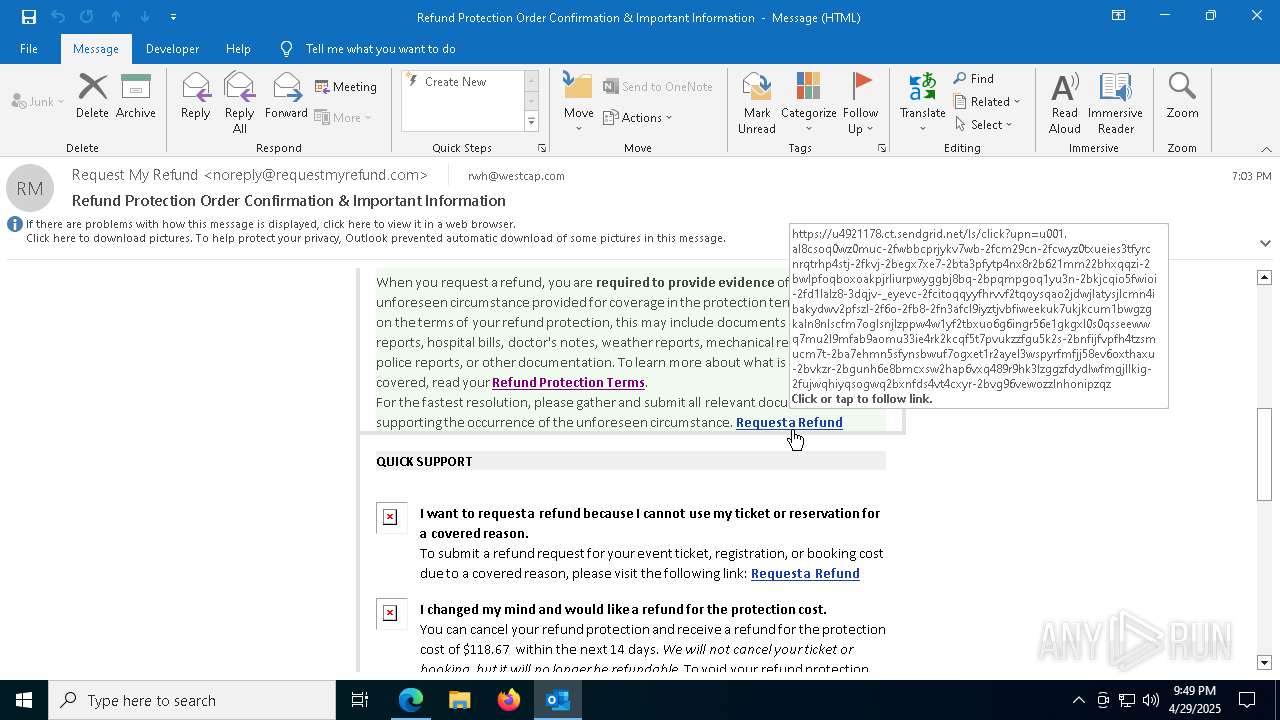The width and height of the screenshot is (1280, 720).
Task: Click the volume tray icon
Action: pos(1151,700)
